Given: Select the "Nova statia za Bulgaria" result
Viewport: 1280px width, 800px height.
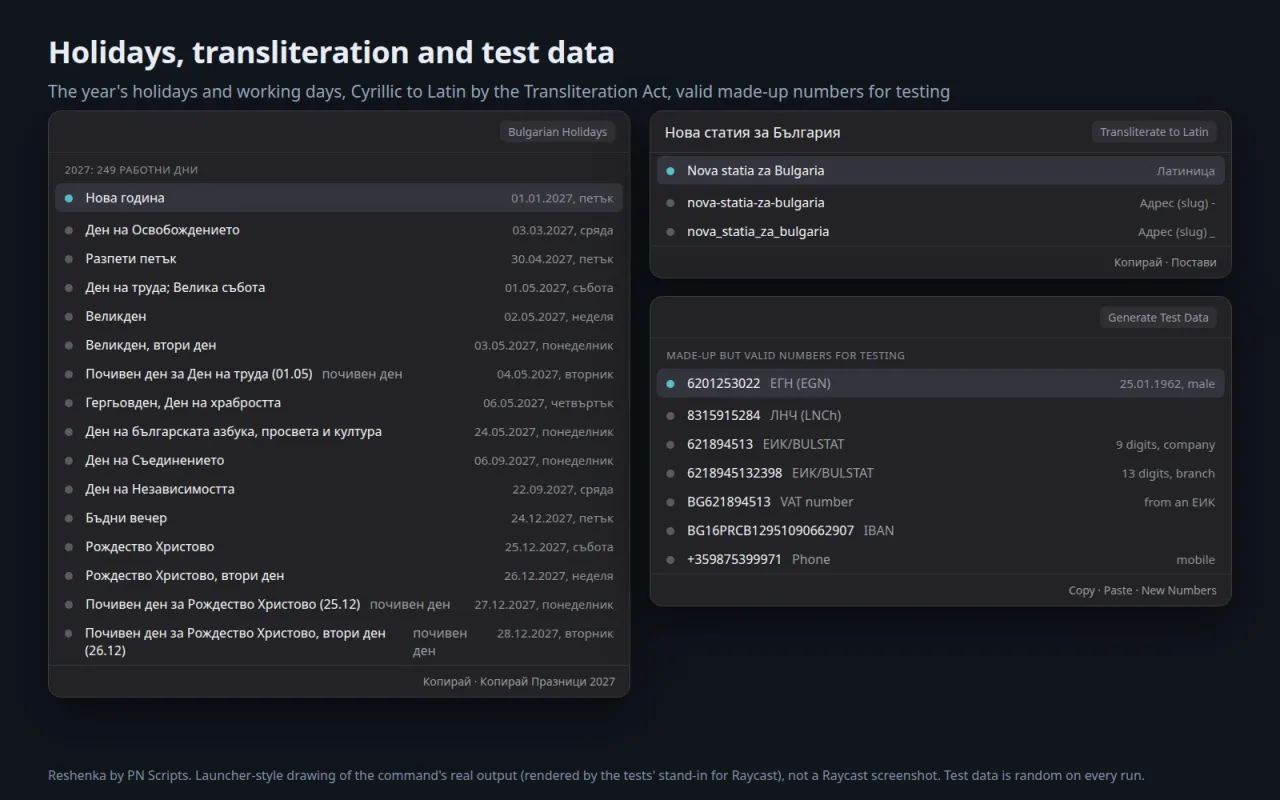Looking at the screenshot, I should coord(941,171).
